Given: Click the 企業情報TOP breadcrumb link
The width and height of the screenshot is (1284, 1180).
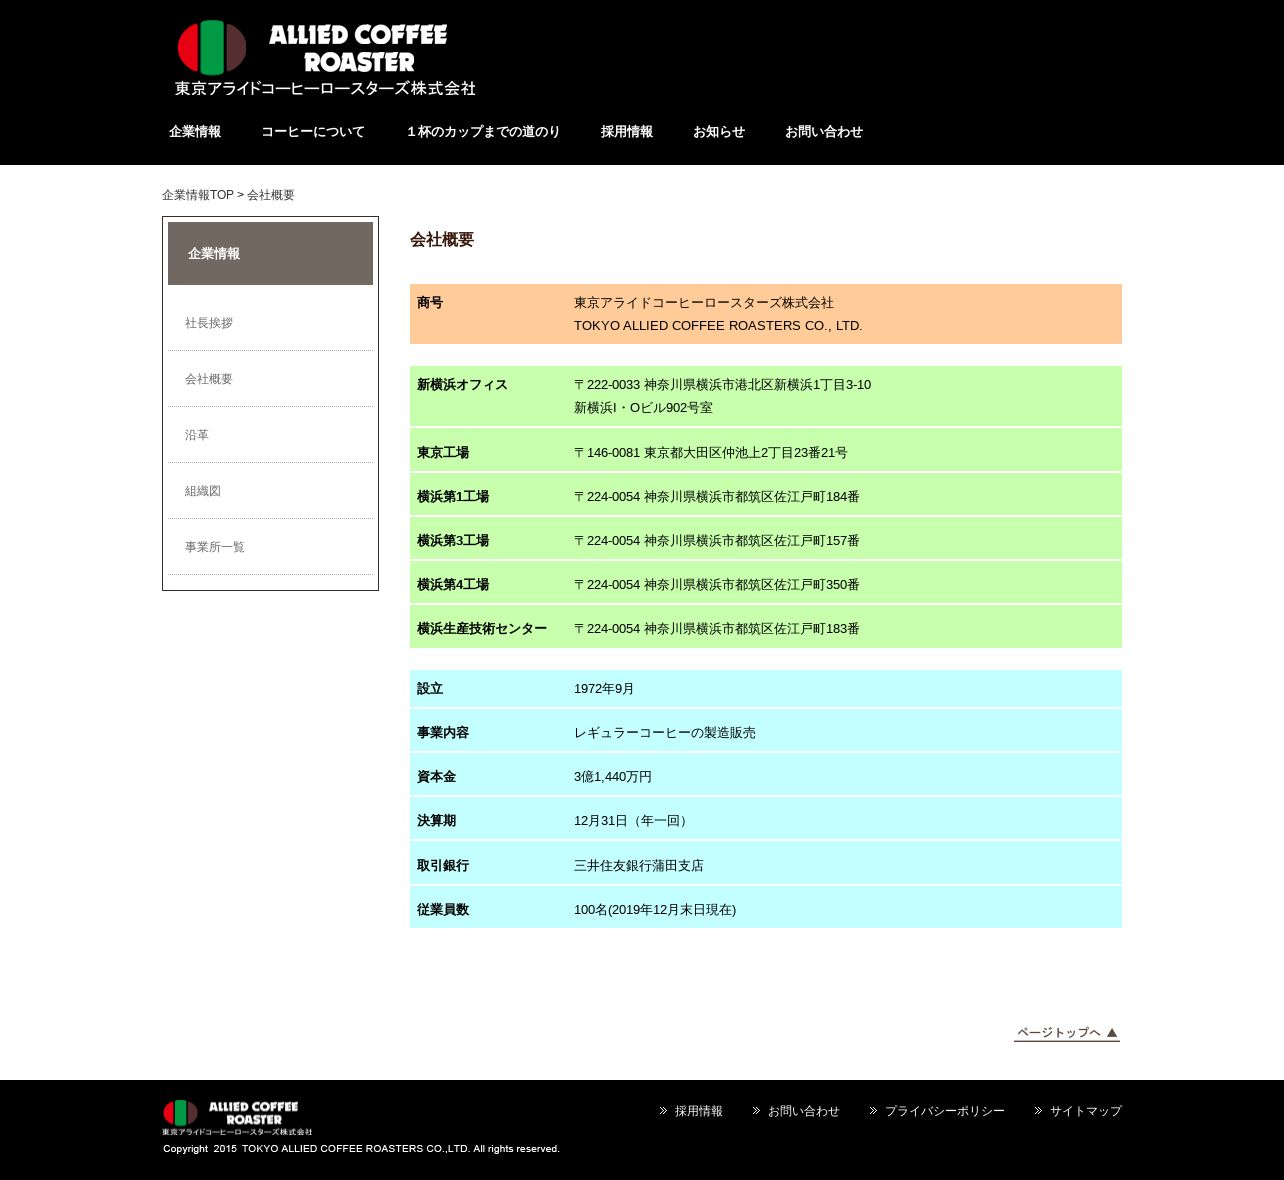Looking at the screenshot, I should 198,195.
